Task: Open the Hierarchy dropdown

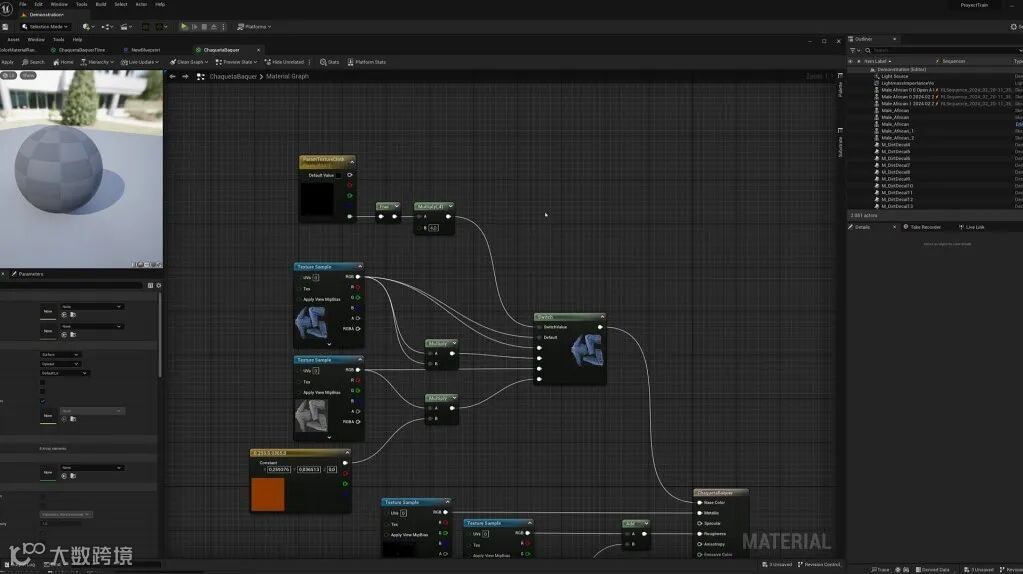Action: tap(97, 62)
